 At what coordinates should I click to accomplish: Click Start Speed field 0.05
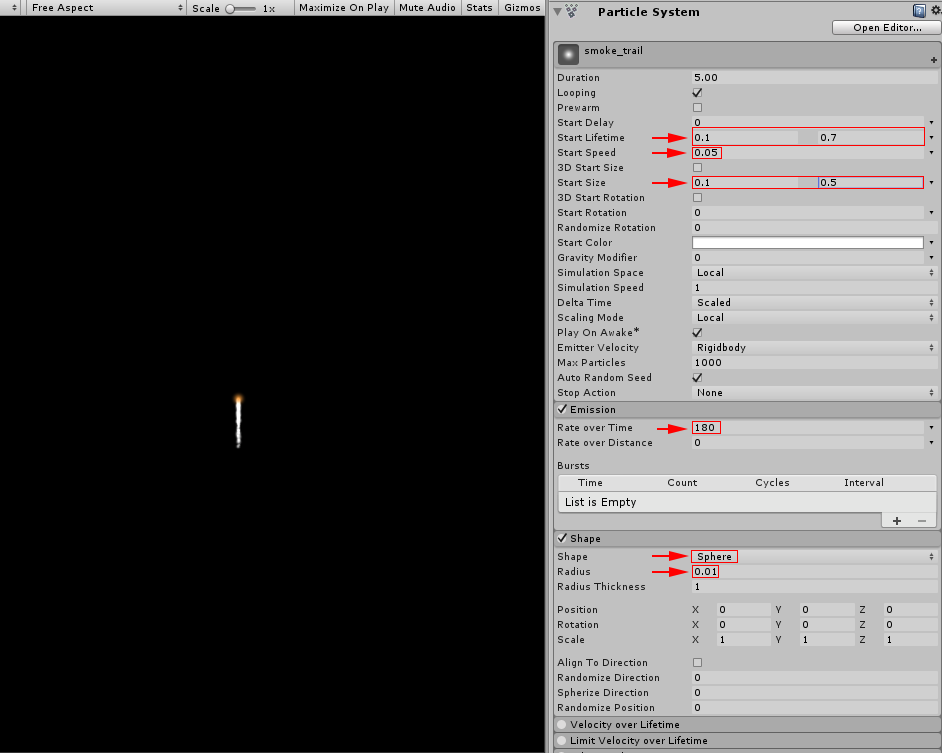[807, 153]
